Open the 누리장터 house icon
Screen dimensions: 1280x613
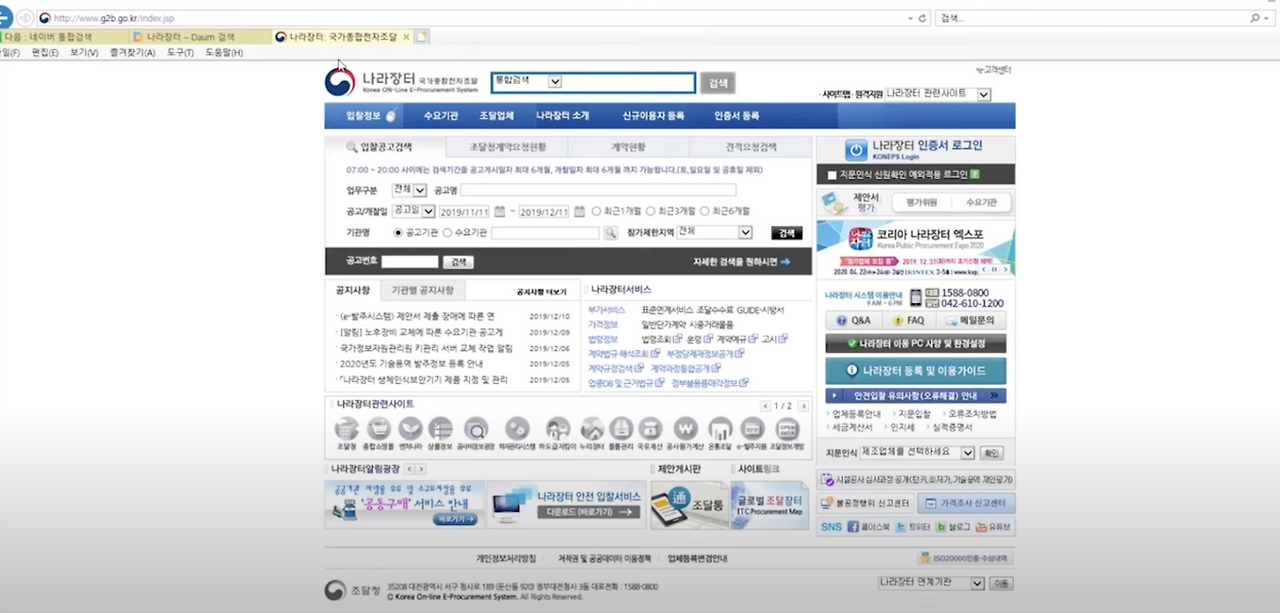592,428
